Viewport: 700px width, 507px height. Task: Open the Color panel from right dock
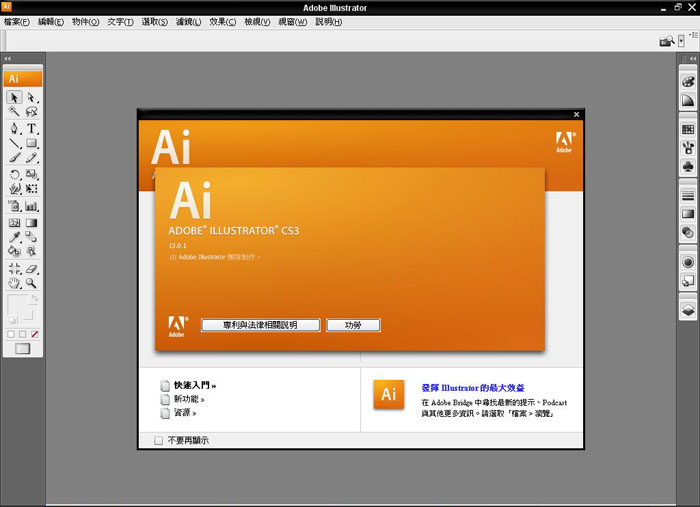(x=688, y=82)
